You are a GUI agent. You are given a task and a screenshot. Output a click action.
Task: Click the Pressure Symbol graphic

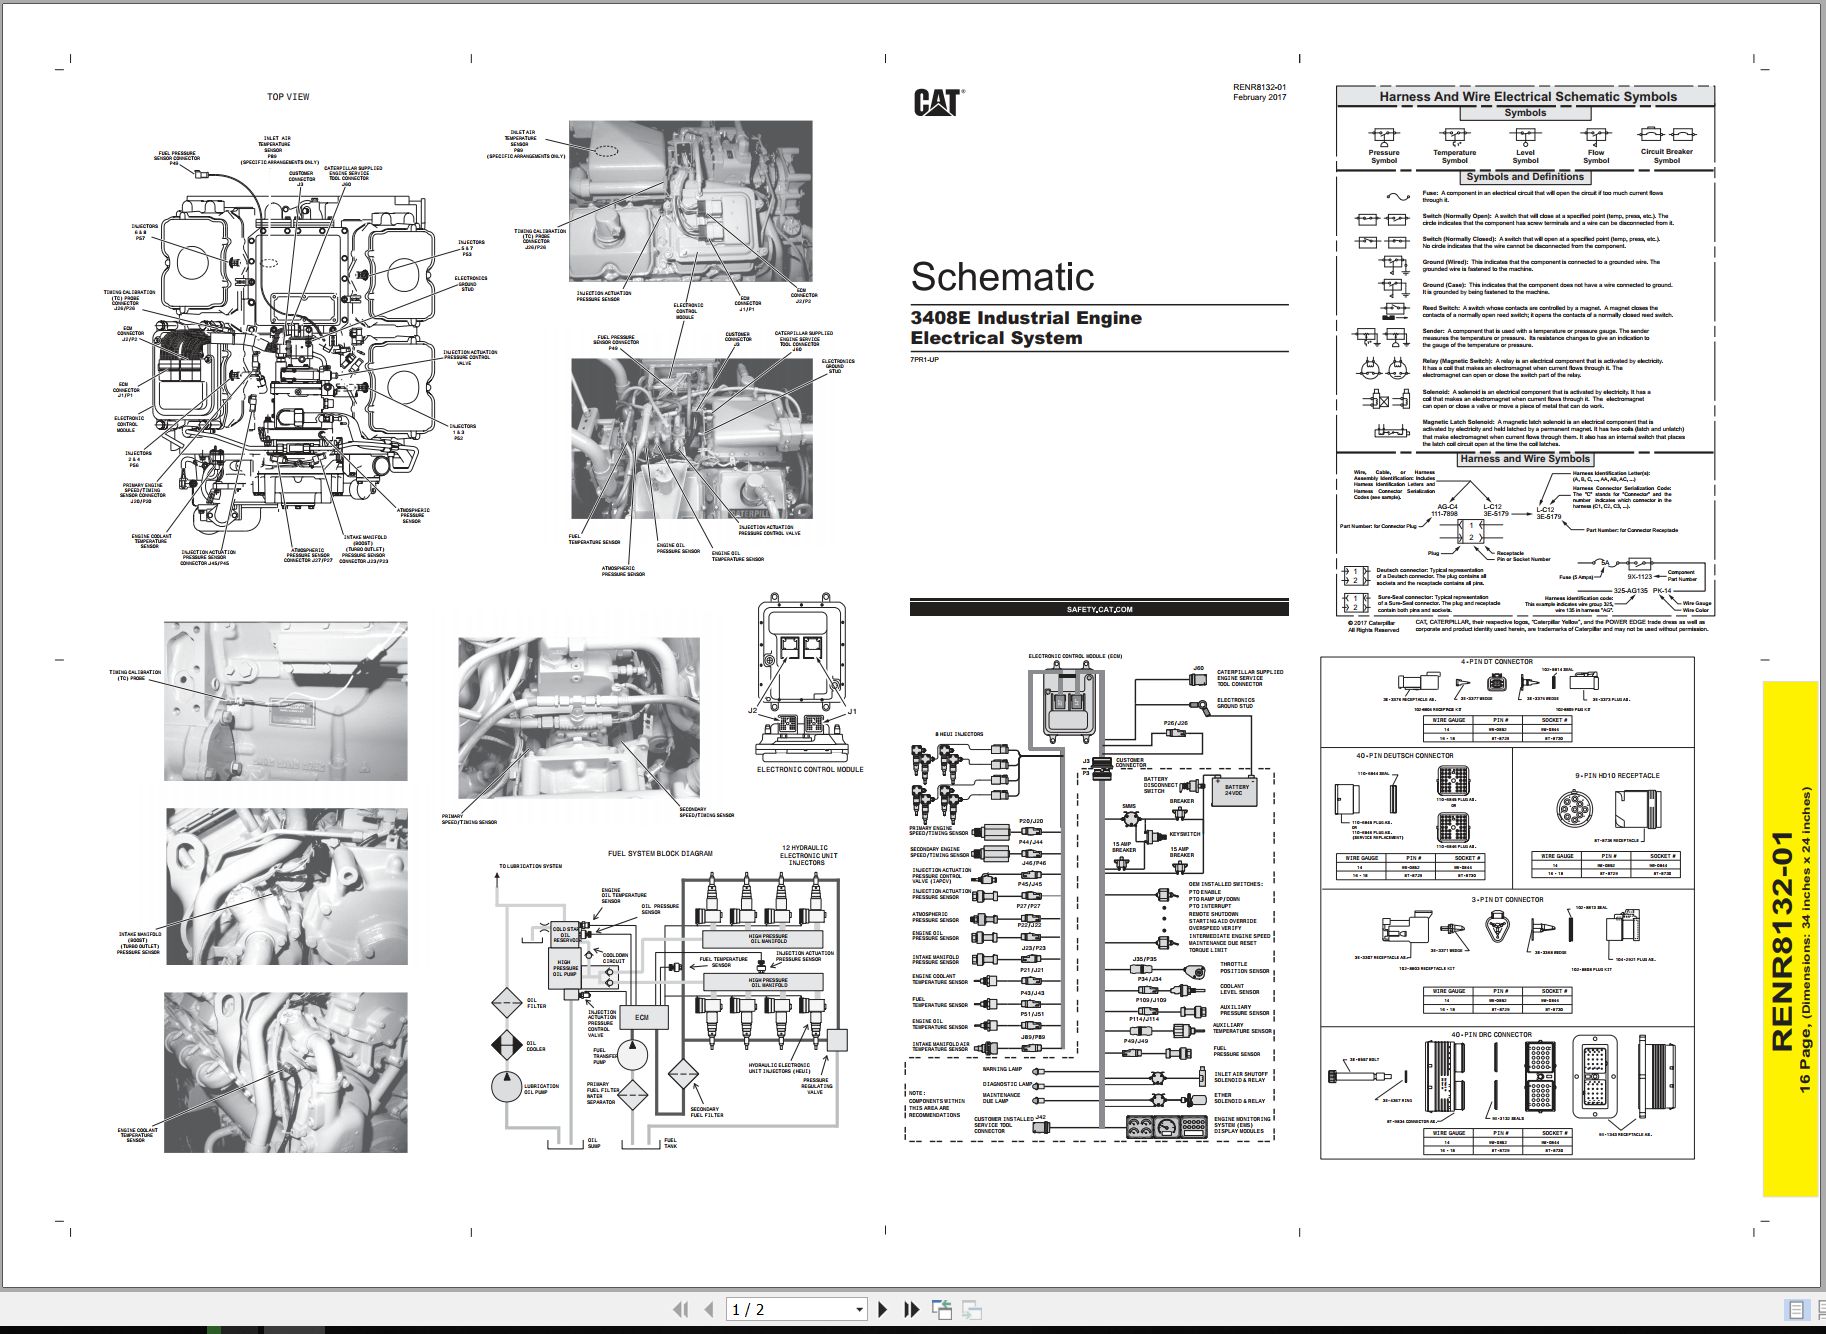click(1384, 137)
